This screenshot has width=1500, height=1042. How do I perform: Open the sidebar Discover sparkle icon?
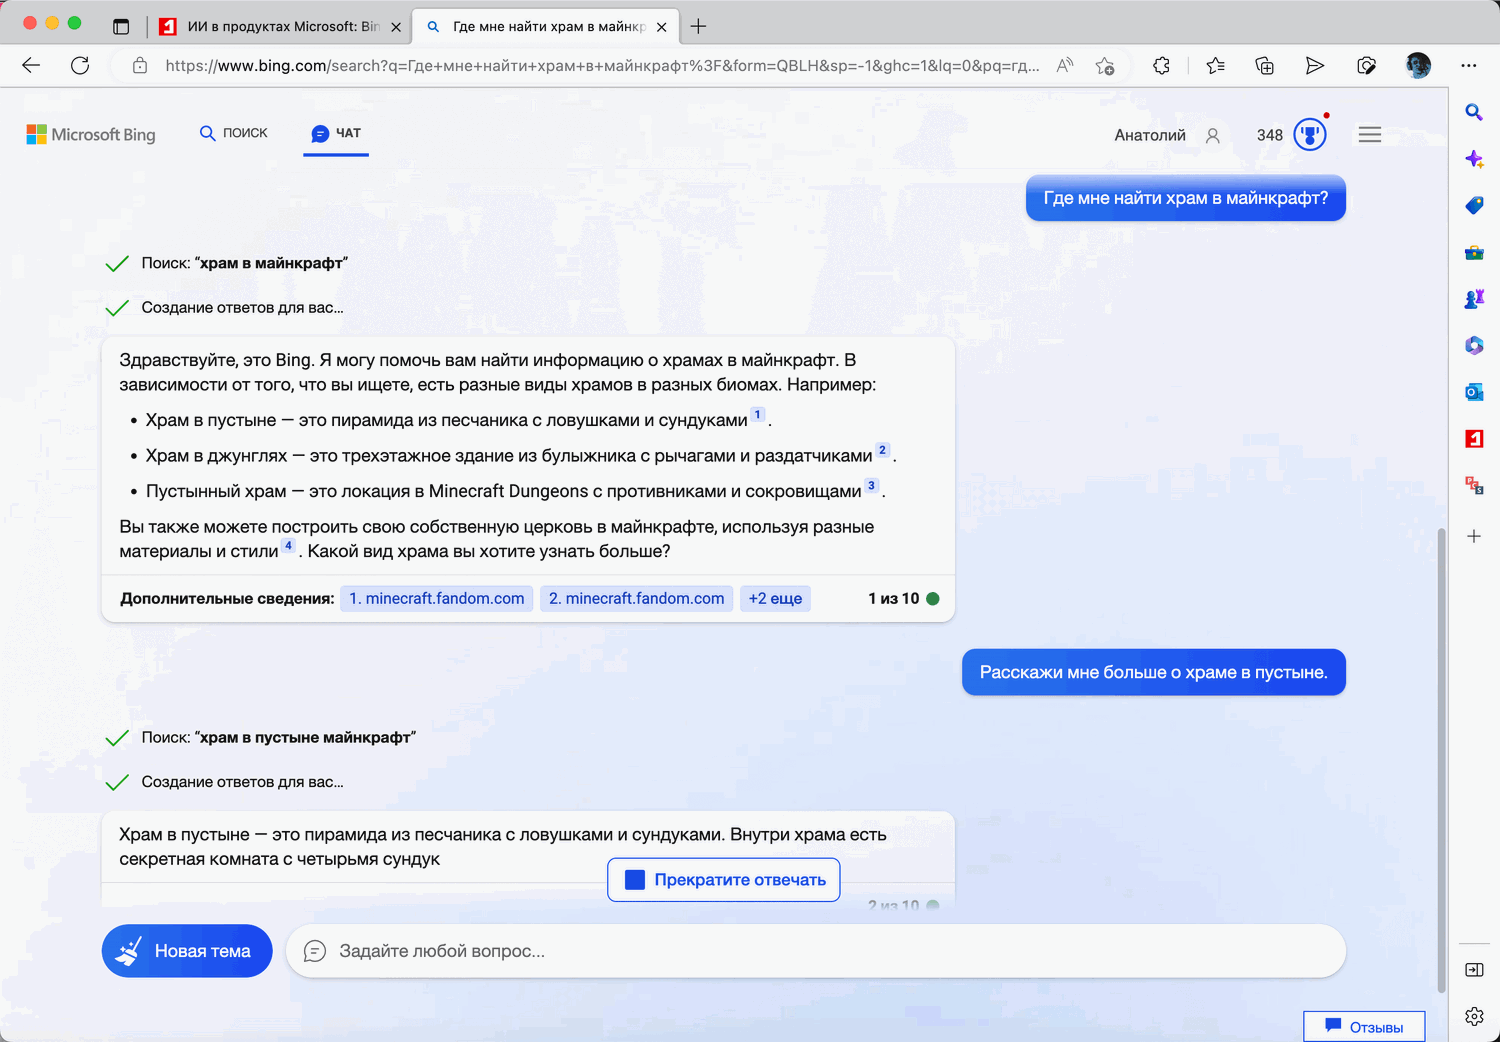1474,159
